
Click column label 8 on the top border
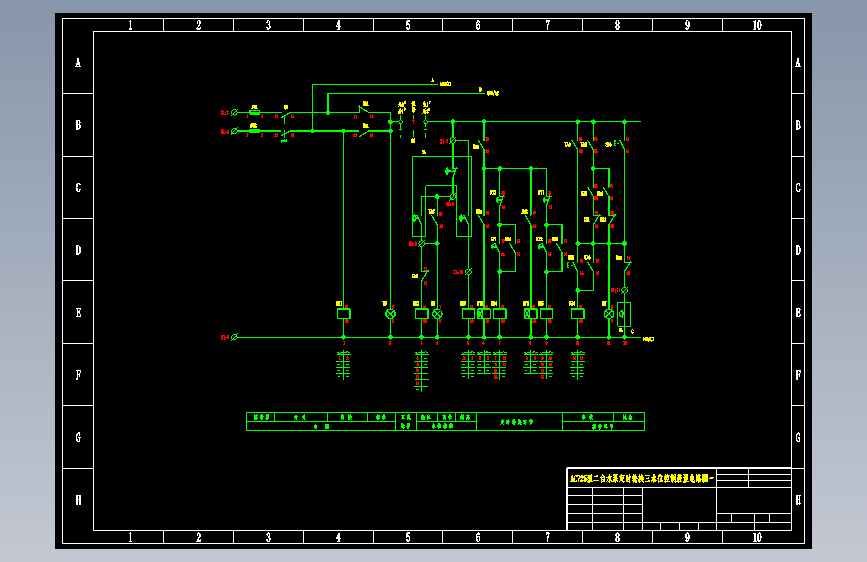click(617, 25)
